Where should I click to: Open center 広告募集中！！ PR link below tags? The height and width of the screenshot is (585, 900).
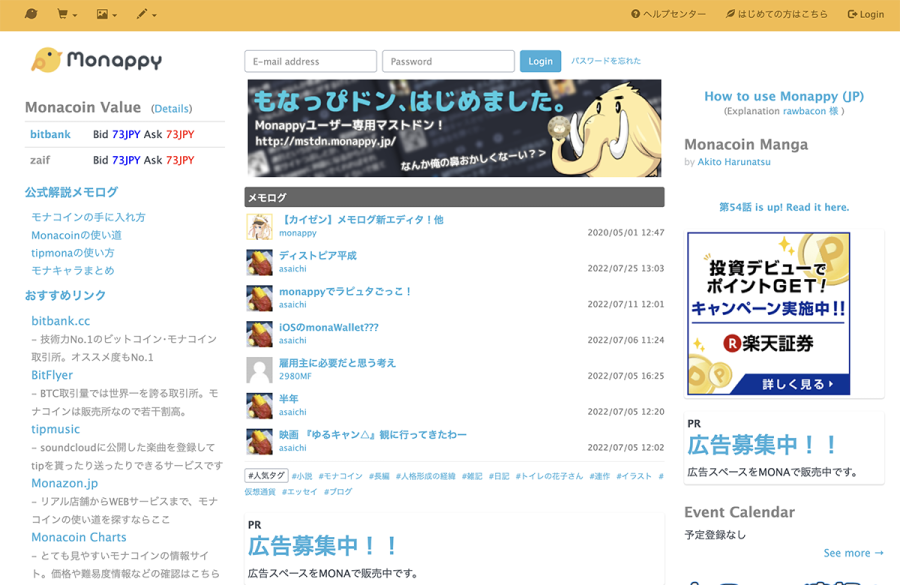click(322, 546)
